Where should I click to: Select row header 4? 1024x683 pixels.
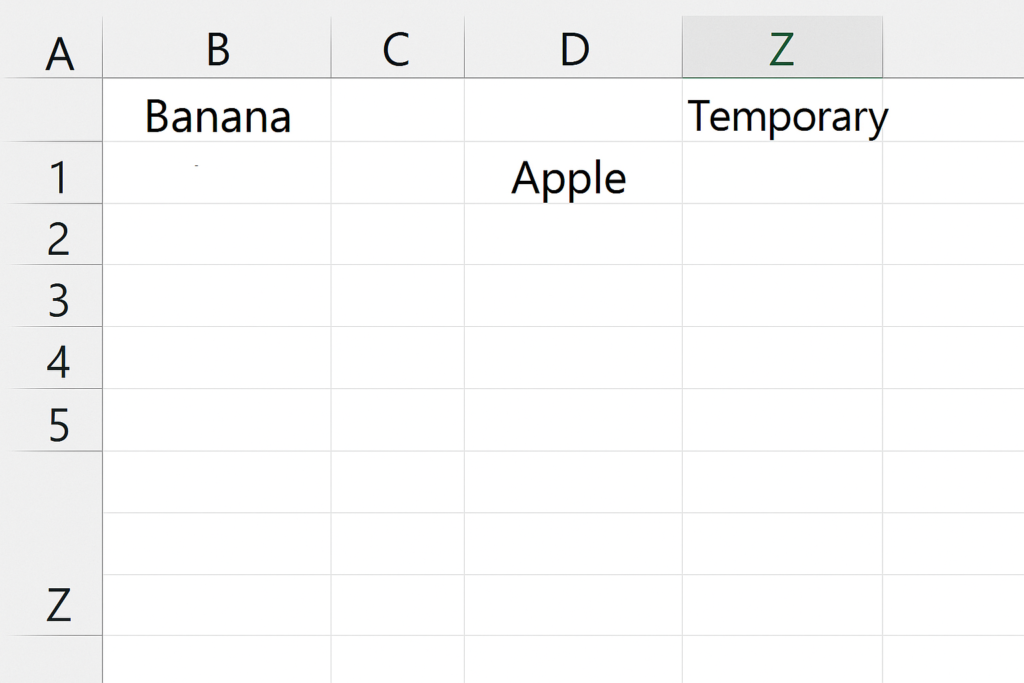pos(52,358)
